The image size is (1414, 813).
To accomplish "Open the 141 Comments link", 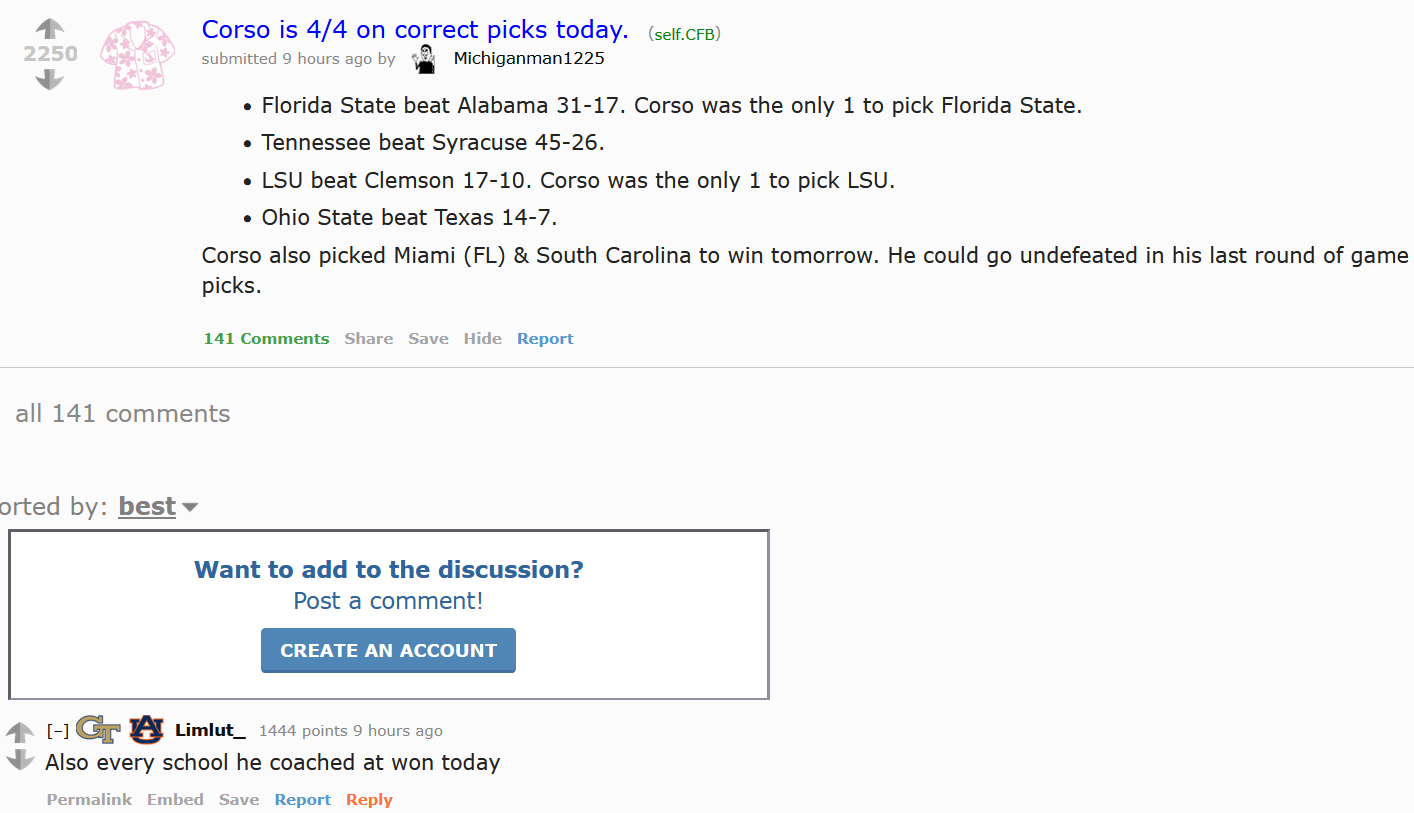I will point(266,339).
